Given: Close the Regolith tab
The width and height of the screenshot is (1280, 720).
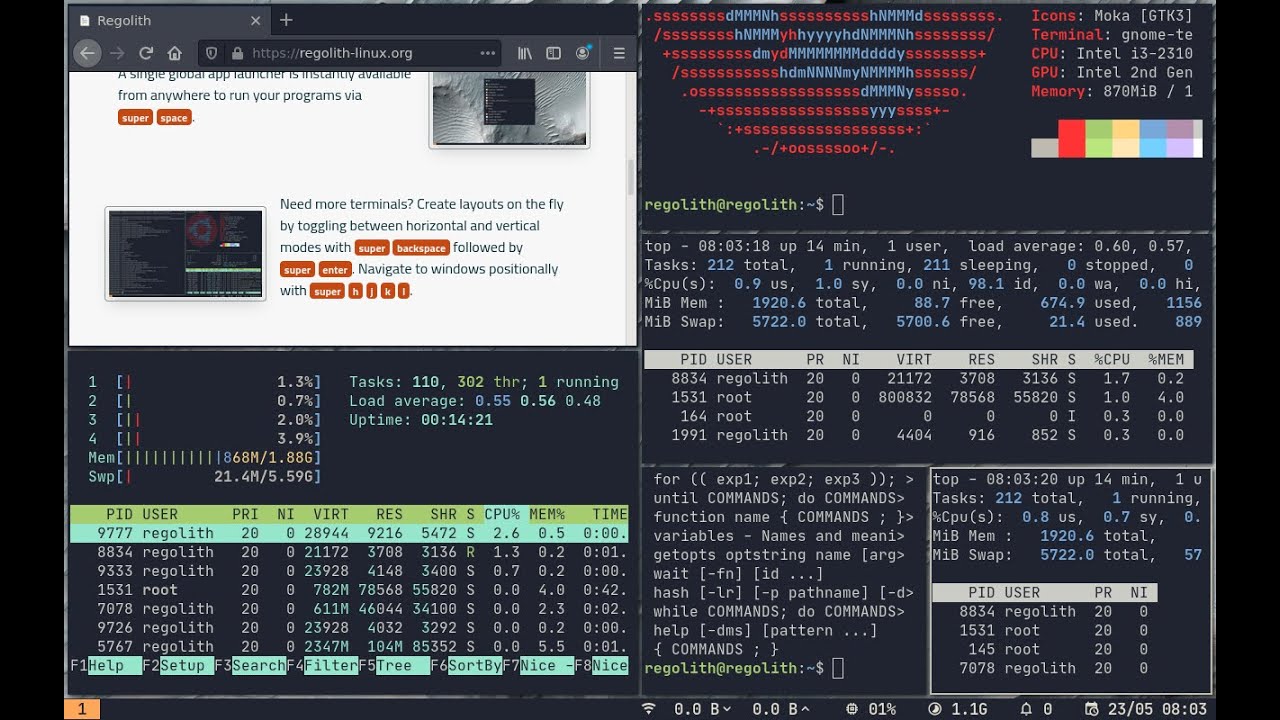Looking at the screenshot, I should (255, 20).
